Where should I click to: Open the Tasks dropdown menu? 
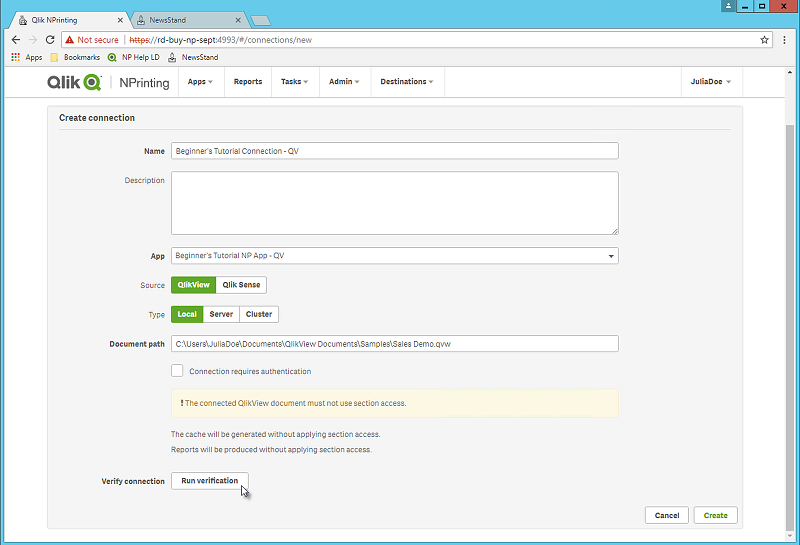(x=294, y=82)
